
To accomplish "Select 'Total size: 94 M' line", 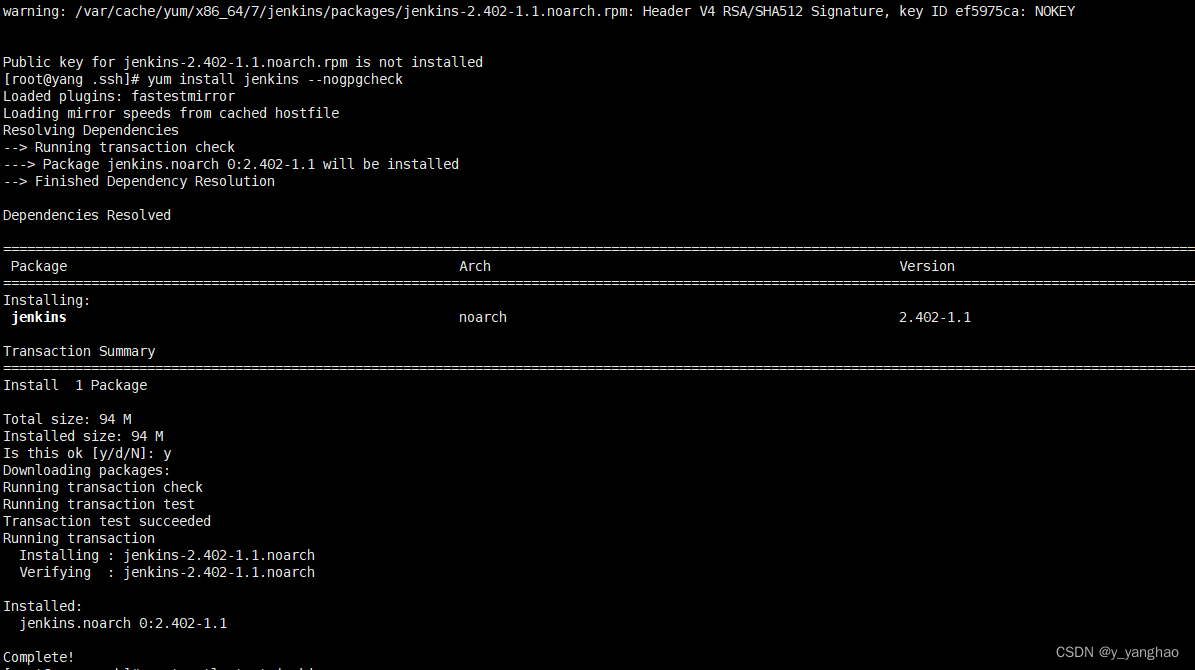I will point(67,419).
